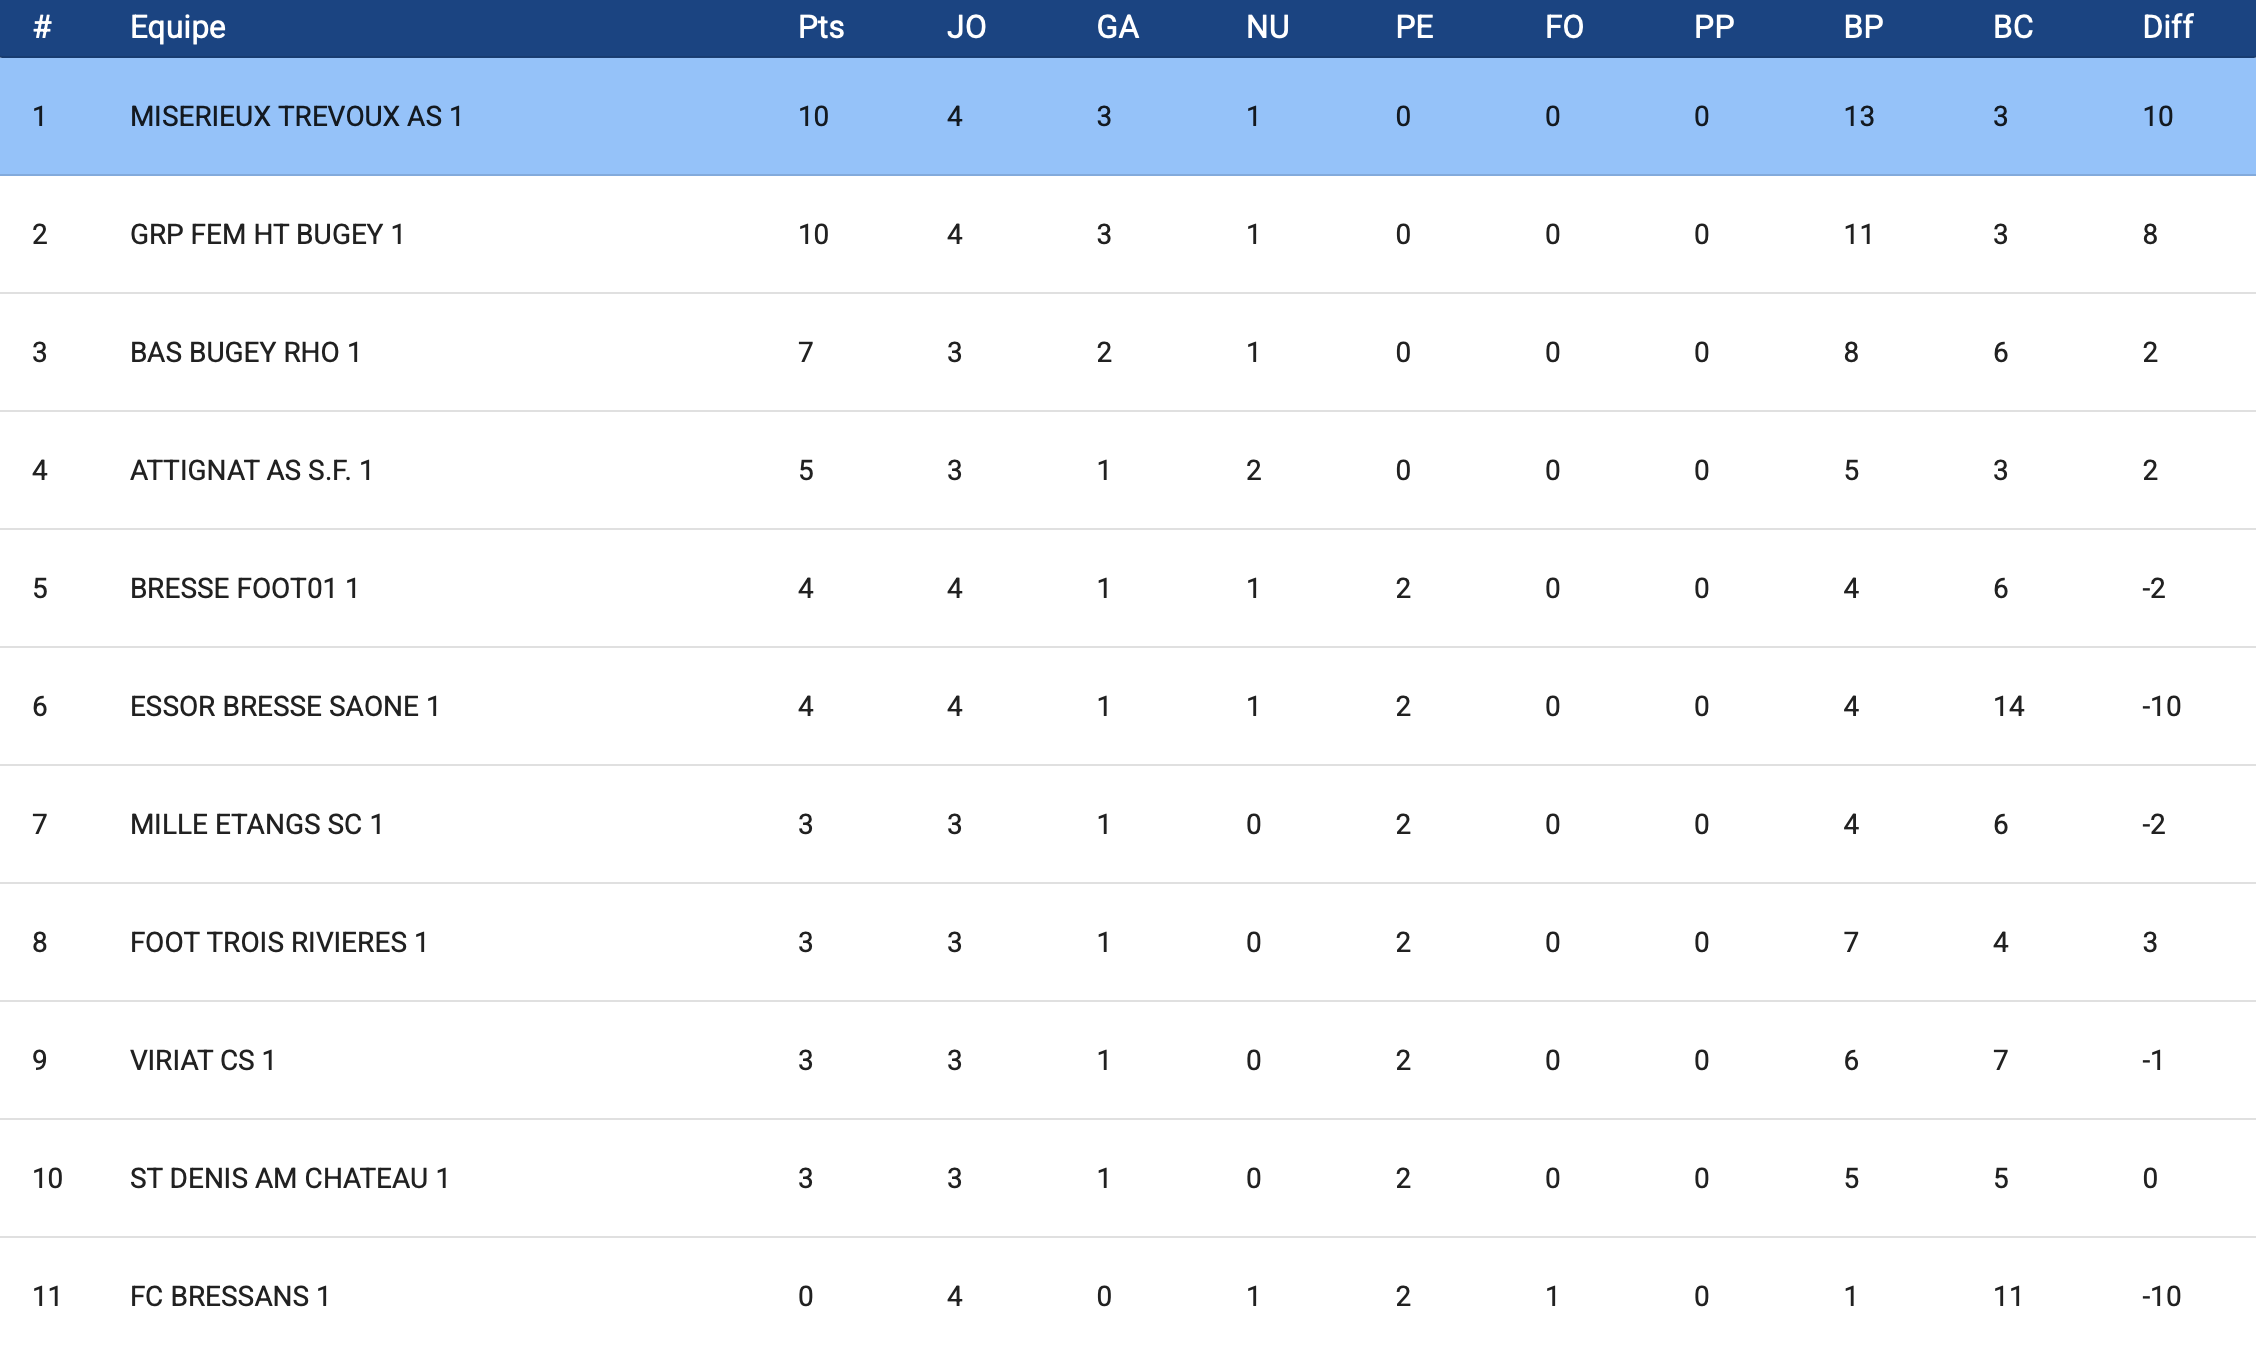Click the ATTIGNAT AS S.F. 1 team name
Viewport: 2256px width, 1348px height.
[251, 471]
